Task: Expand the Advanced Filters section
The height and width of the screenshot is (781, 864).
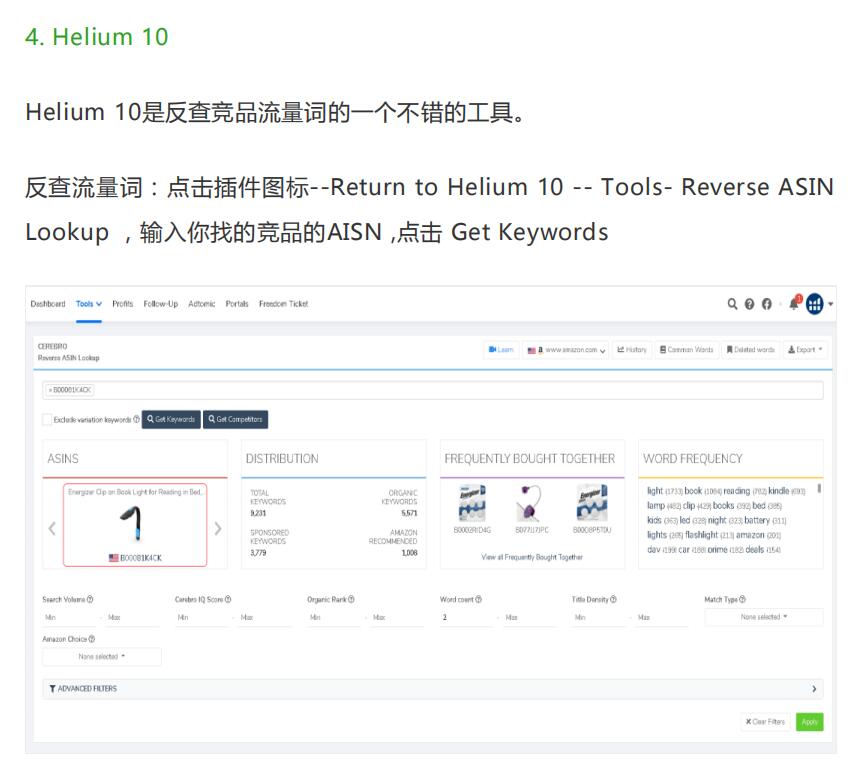Action: click(433, 688)
